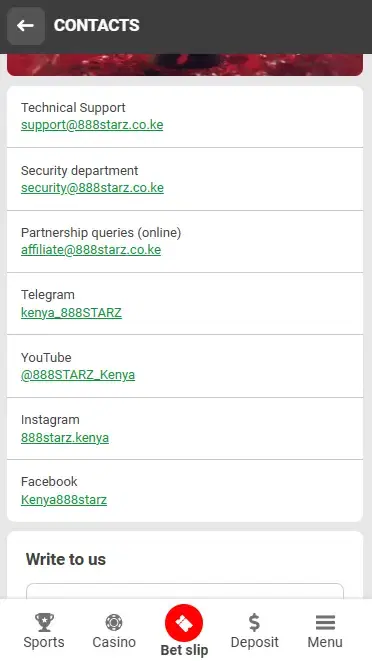The width and height of the screenshot is (372, 661).
Task: Tap the red Bet slip ticket icon
Action: pyautogui.click(x=184, y=623)
